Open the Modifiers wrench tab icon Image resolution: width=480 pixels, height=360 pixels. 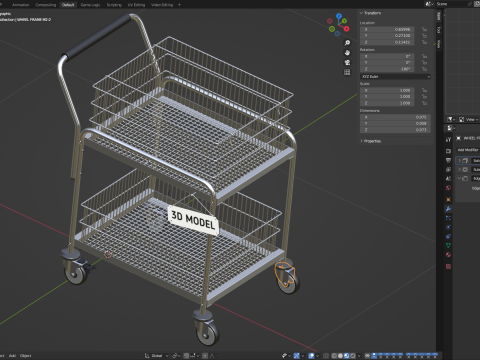pyautogui.click(x=448, y=209)
